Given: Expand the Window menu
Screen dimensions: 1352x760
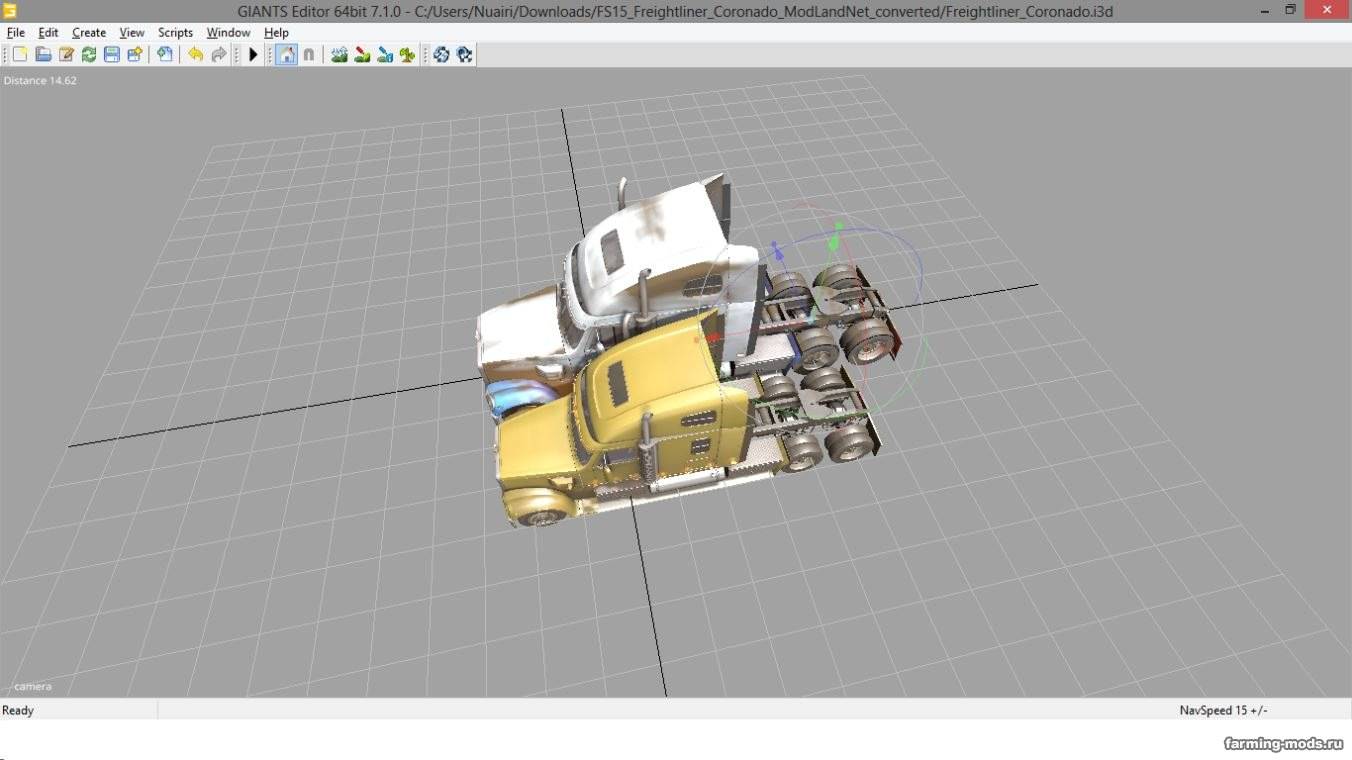Looking at the screenshot, I should point(228,32).
